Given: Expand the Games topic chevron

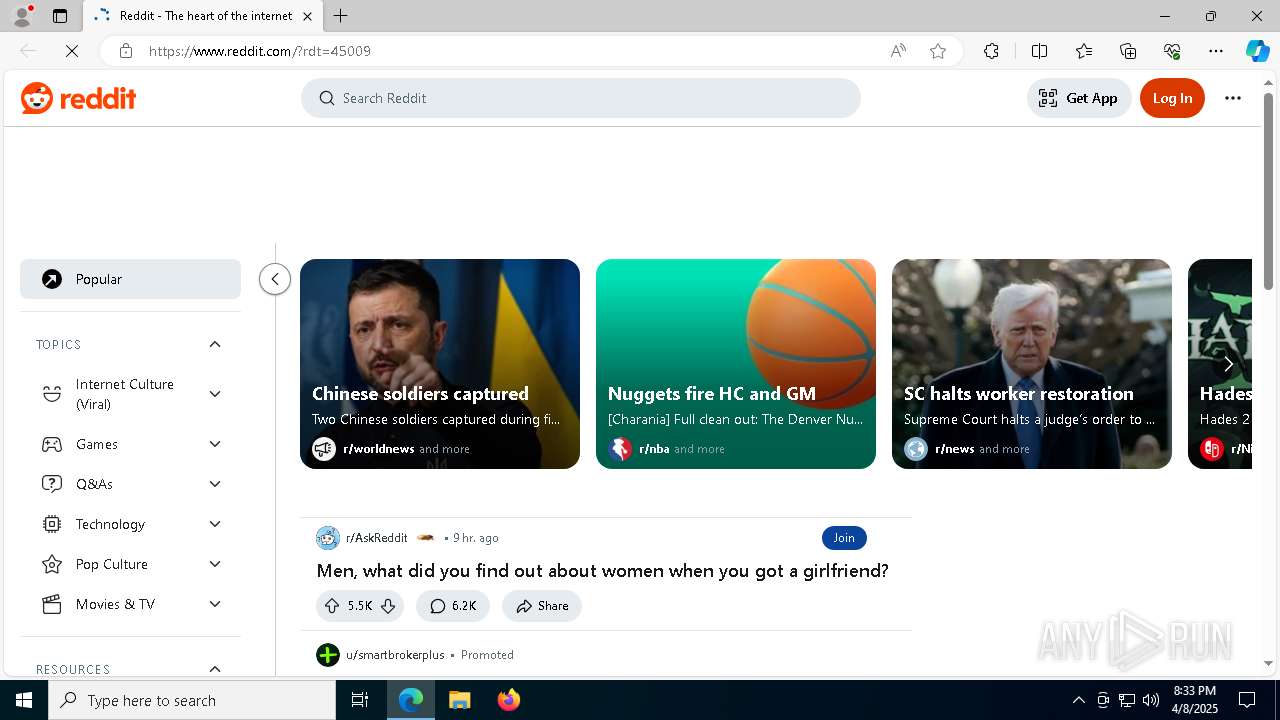Looking at the screenshot, I should tap(215, 444).
